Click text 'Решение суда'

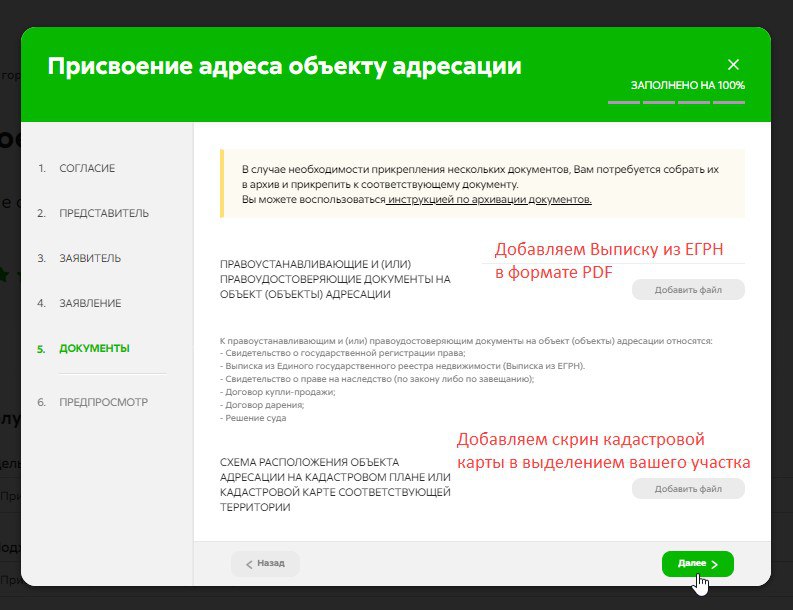point(255,418)
